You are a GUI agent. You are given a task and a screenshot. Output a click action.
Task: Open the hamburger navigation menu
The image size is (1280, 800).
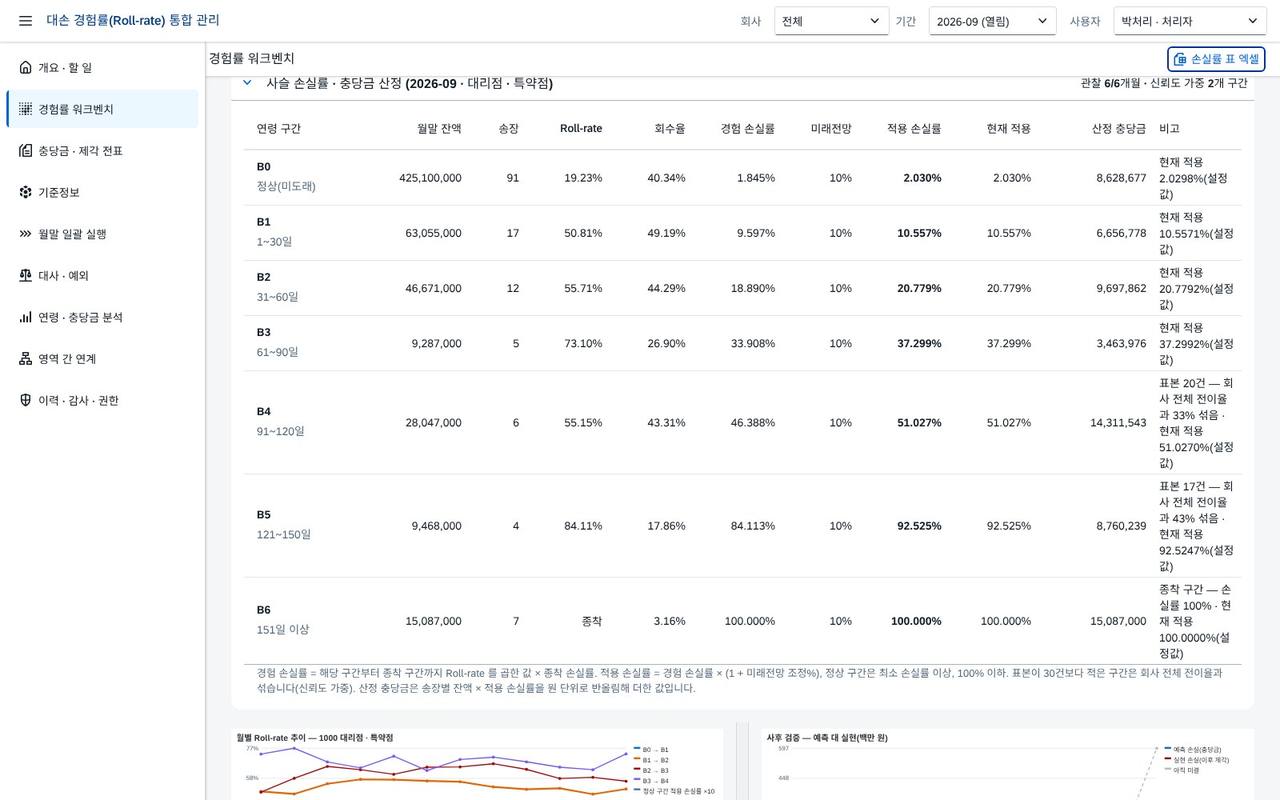(25, 21)
